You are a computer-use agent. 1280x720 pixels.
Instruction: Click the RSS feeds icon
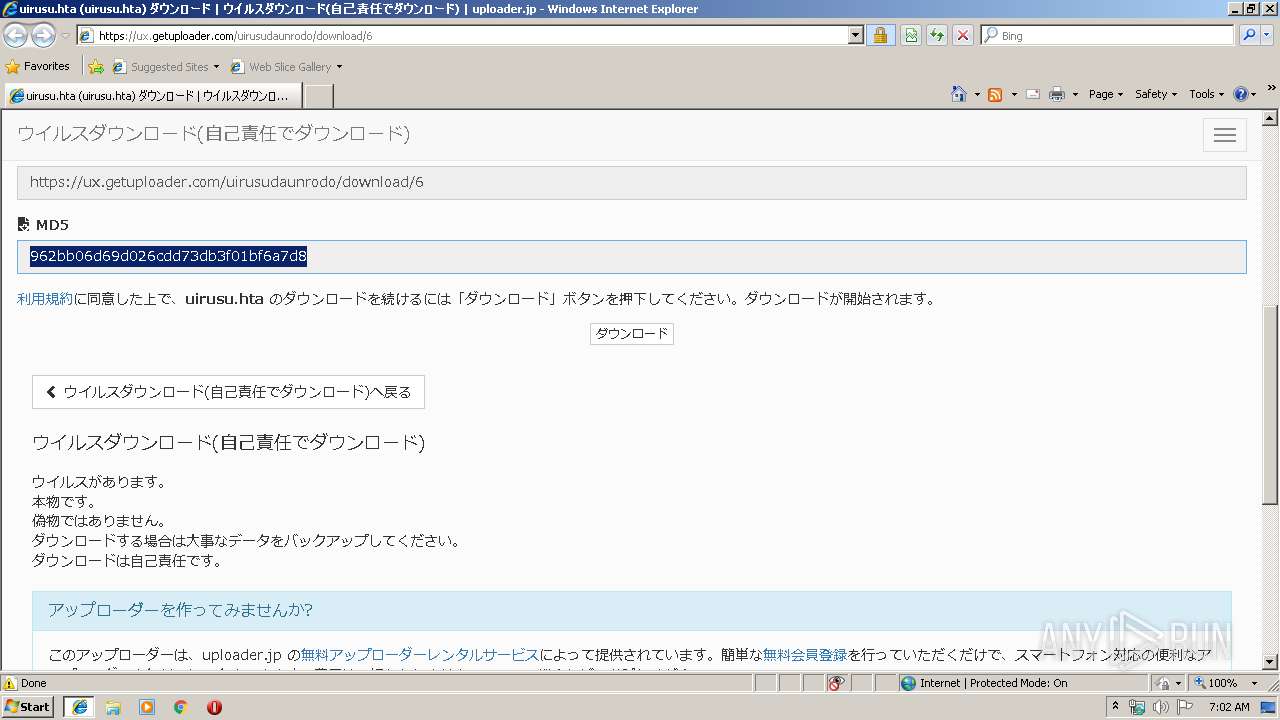(x=995, y=94)
